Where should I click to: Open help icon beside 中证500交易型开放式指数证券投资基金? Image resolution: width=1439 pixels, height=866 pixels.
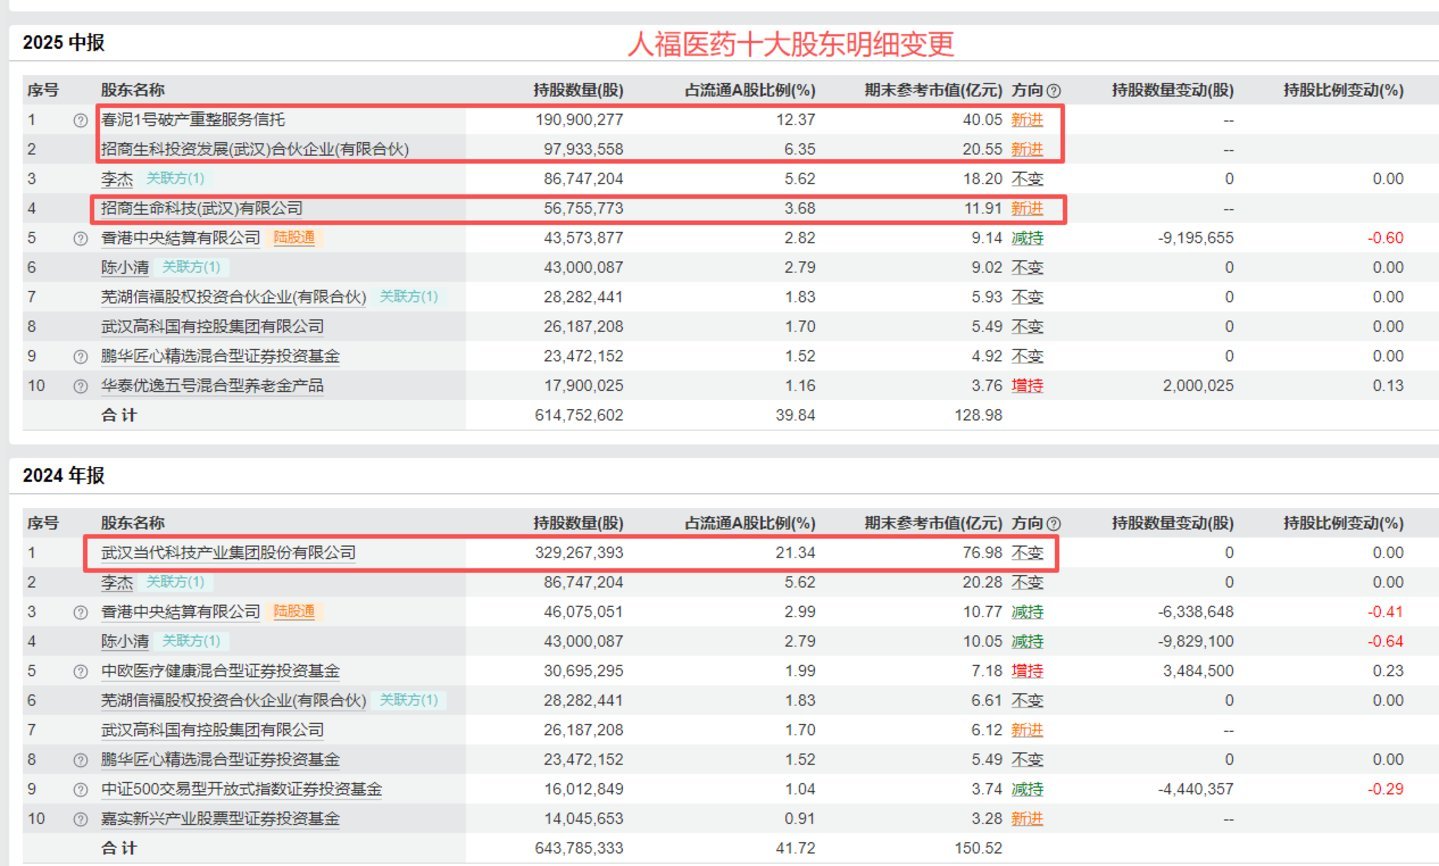pos(81,790)
